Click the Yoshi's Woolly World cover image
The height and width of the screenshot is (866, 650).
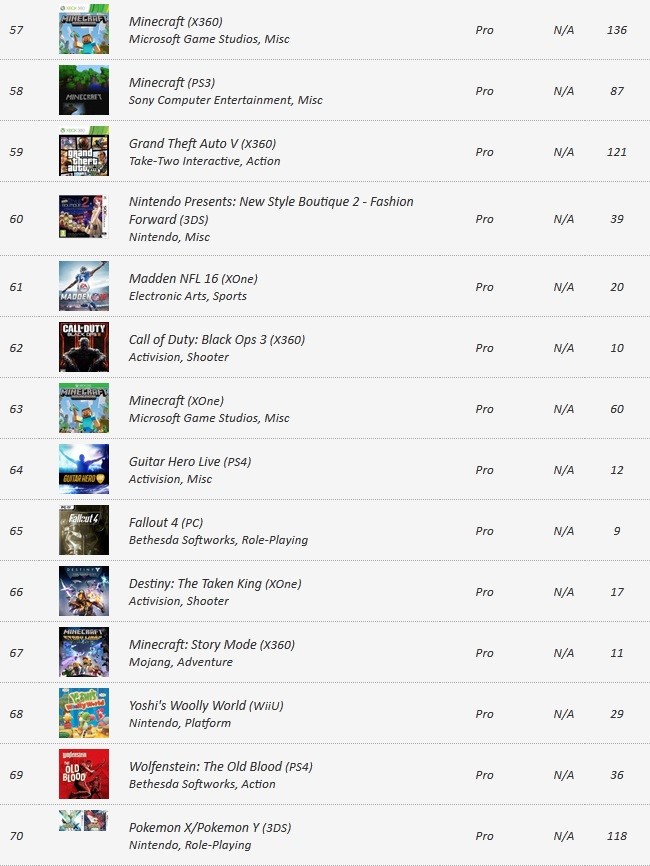coord(84,713)
